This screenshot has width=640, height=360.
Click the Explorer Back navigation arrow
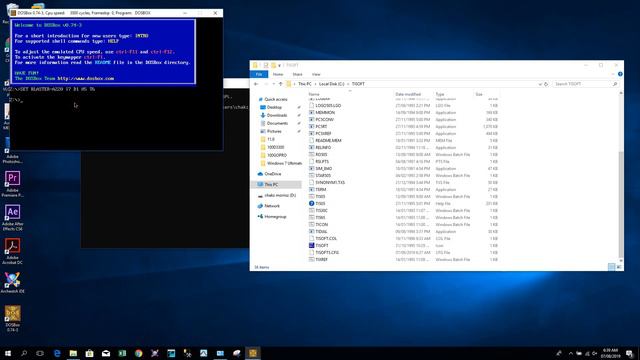click(256, 84)
